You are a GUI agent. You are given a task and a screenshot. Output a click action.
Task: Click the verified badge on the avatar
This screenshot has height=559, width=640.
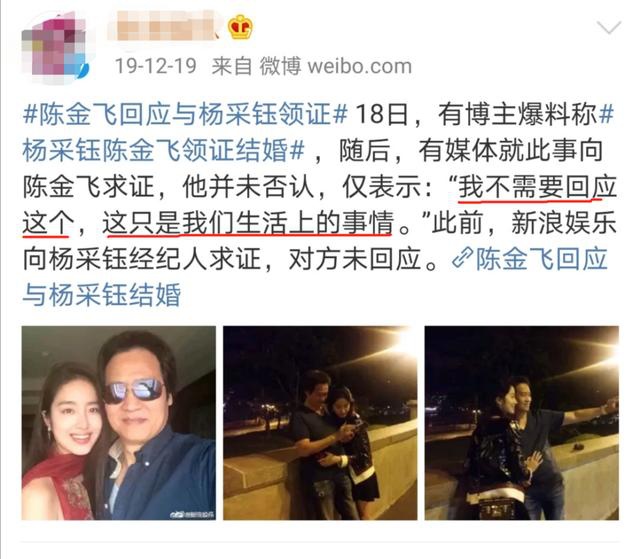coord(82,73)
